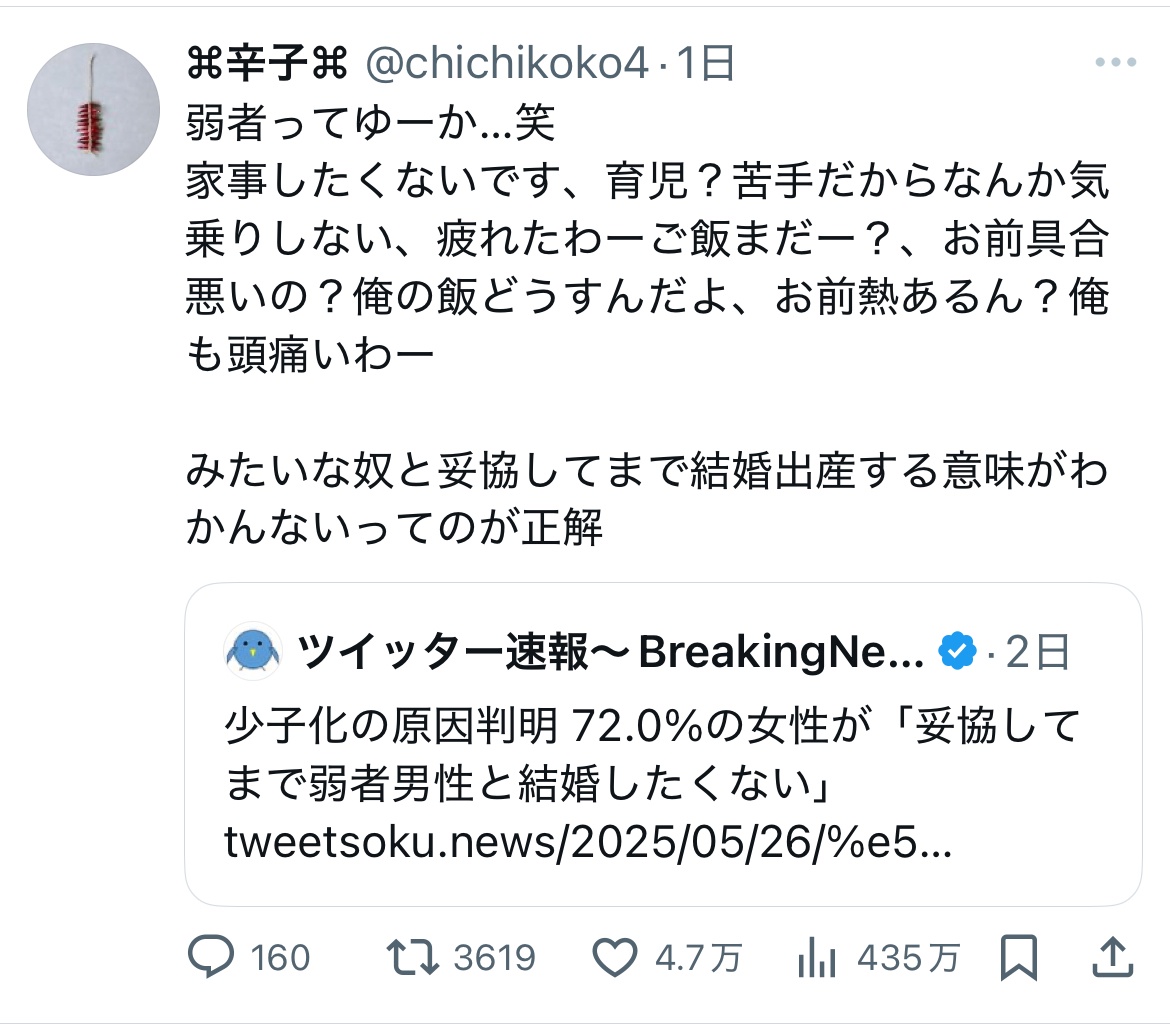Click the blue verified badge
The width and height of the screenshot is (1170, 1030).
coord(957,653)
